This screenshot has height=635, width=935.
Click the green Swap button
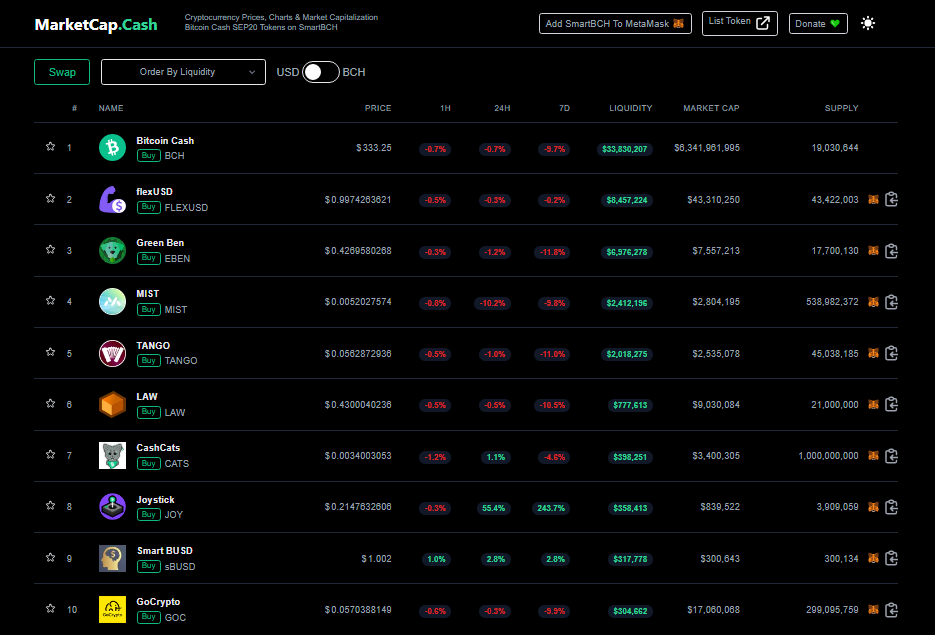click(62, 72)
